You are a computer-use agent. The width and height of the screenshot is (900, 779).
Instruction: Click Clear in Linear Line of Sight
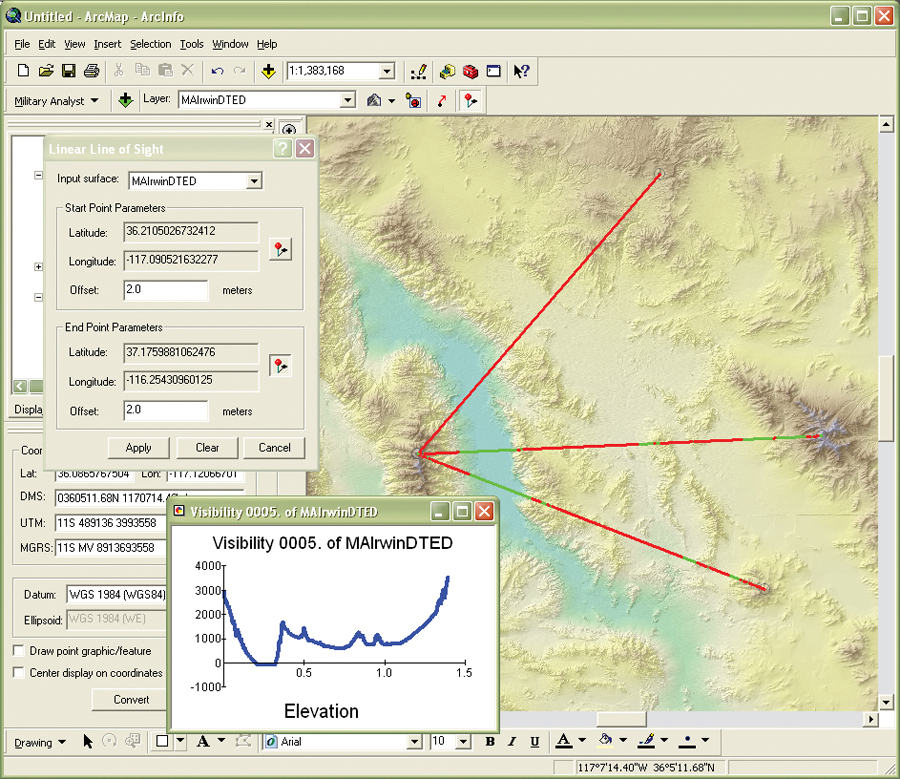pyautogui.click(x=207, y=448)
